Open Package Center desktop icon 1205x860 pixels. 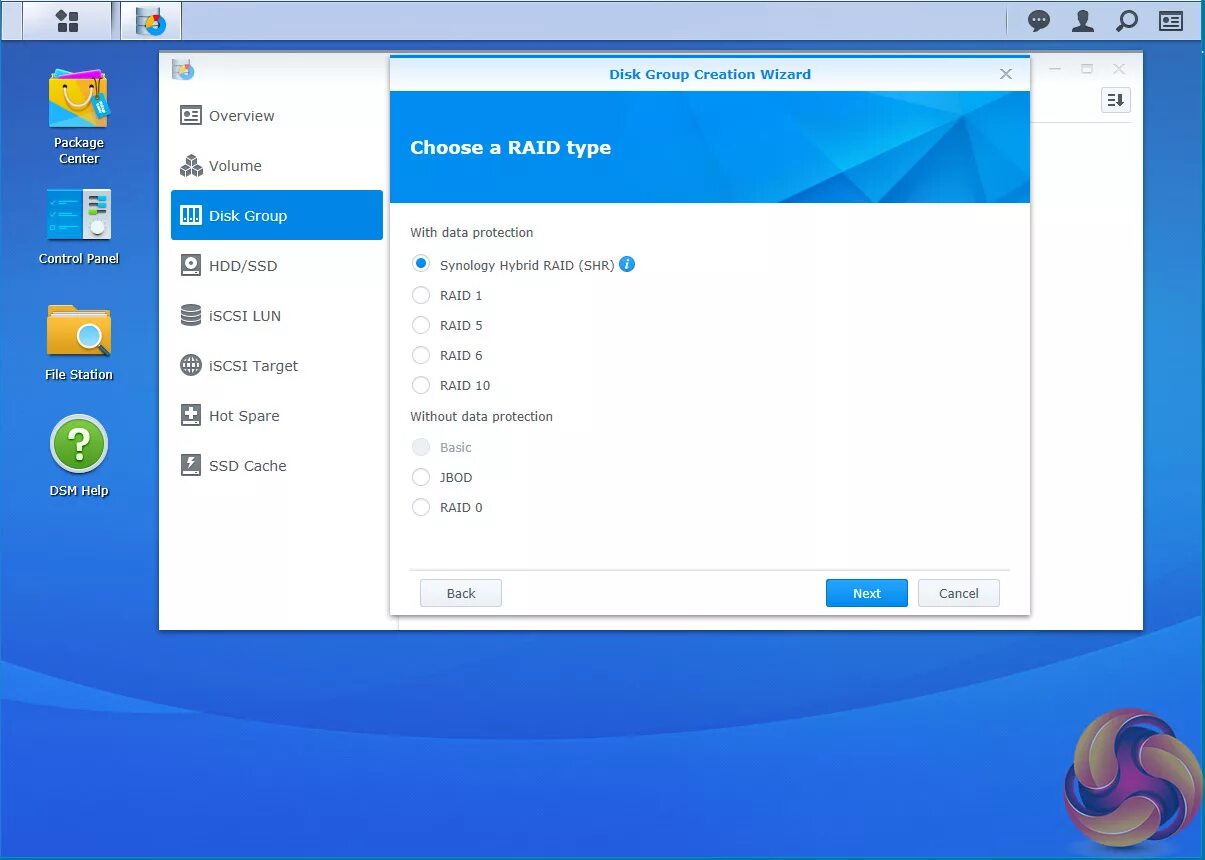click(x=79, y=116)
